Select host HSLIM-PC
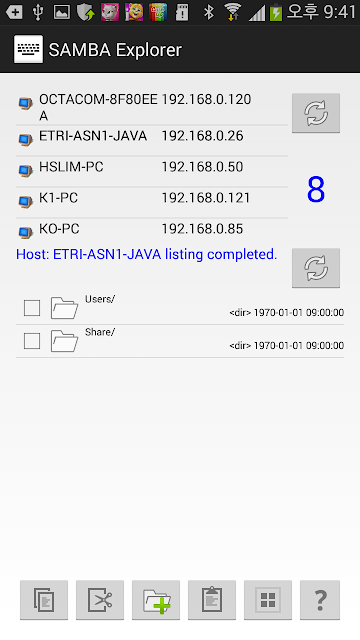Viewport: 360px width, 640px height. (152, 171)
